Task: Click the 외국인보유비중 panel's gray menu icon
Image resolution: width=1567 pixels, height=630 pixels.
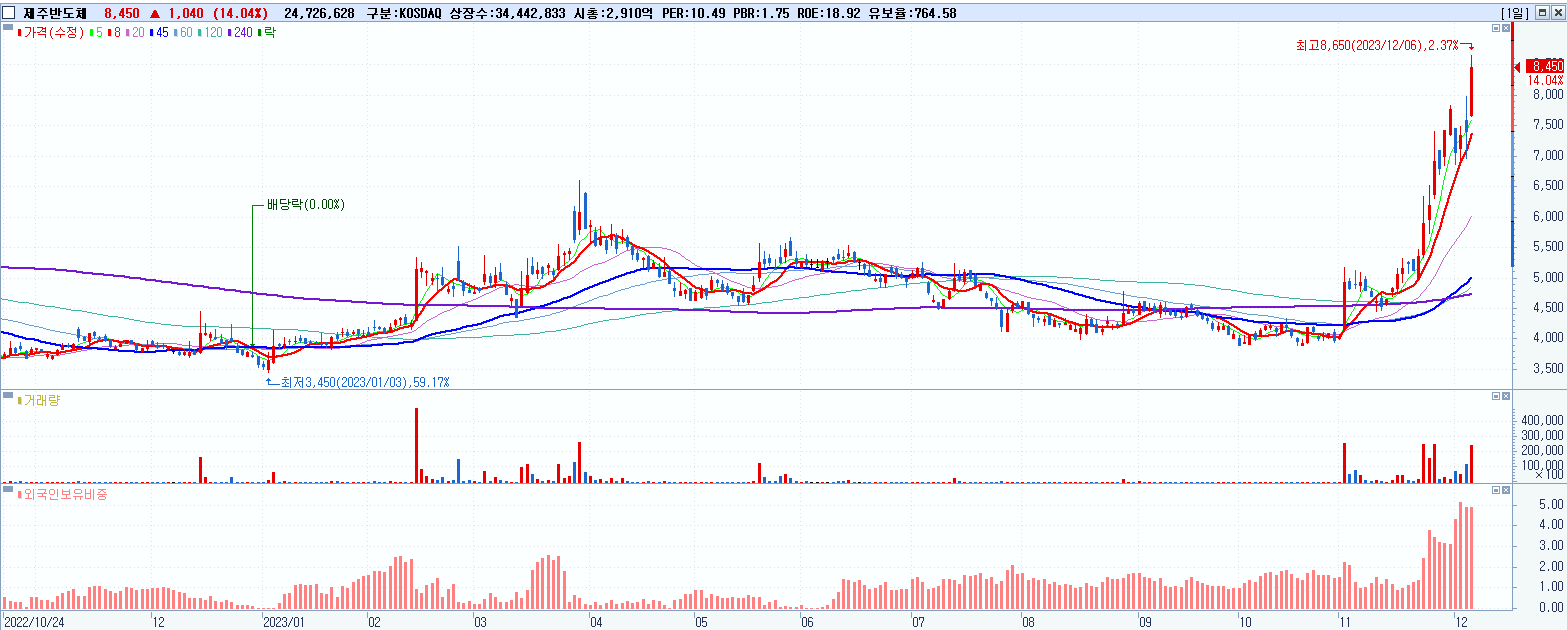Action: point(8,489)
